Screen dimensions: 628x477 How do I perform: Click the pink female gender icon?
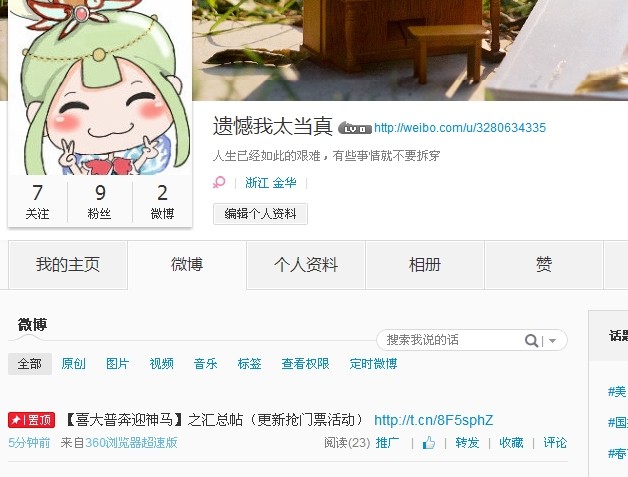pos(219,183)
